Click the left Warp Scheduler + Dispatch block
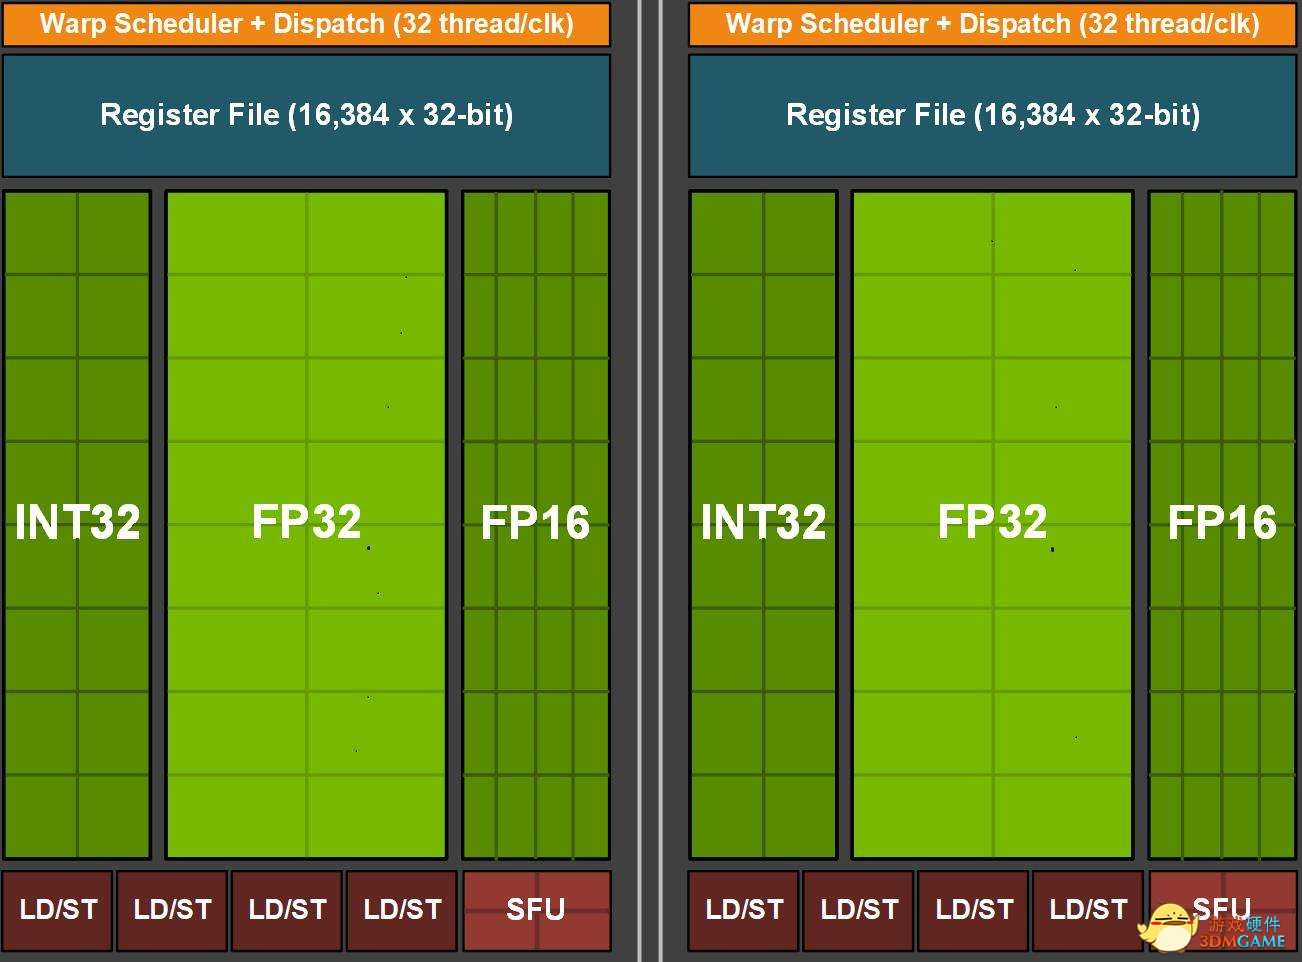The image size is (1302, 962). tap(306, 24)
